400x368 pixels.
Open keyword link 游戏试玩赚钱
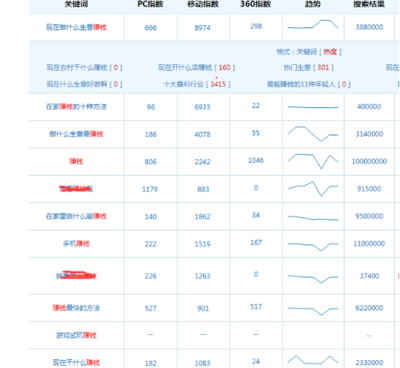76,335
